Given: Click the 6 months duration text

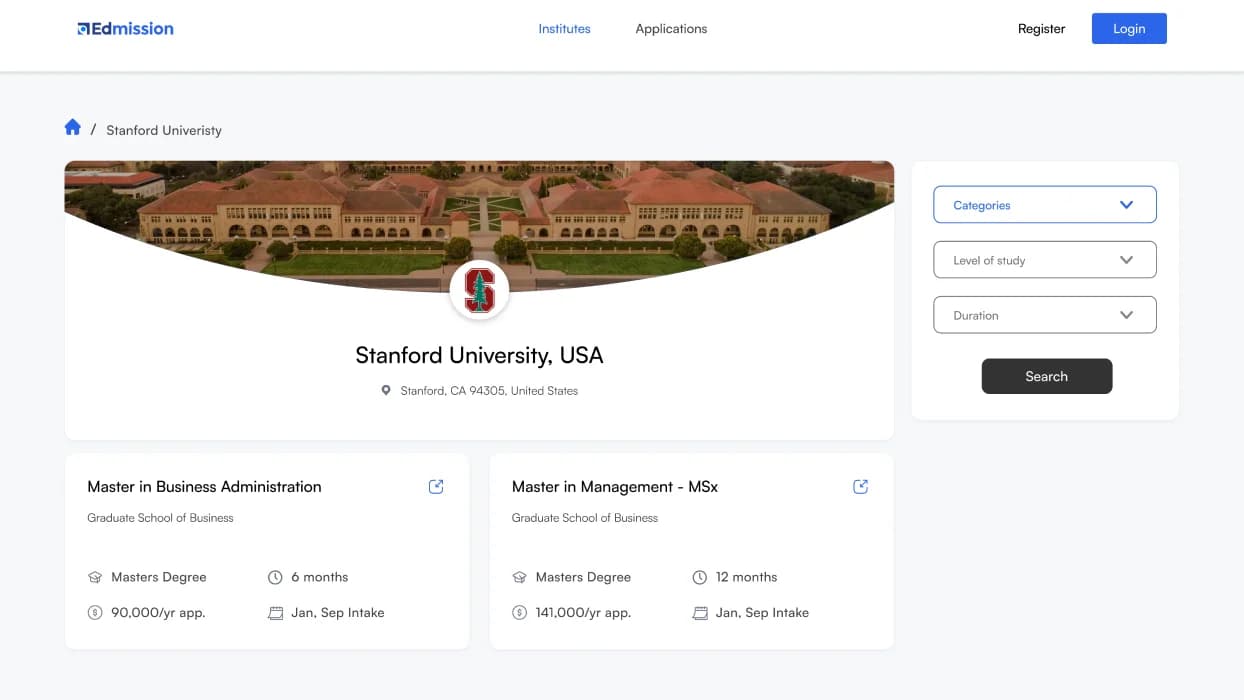Looking at the screenshot, I should [320, 577].
